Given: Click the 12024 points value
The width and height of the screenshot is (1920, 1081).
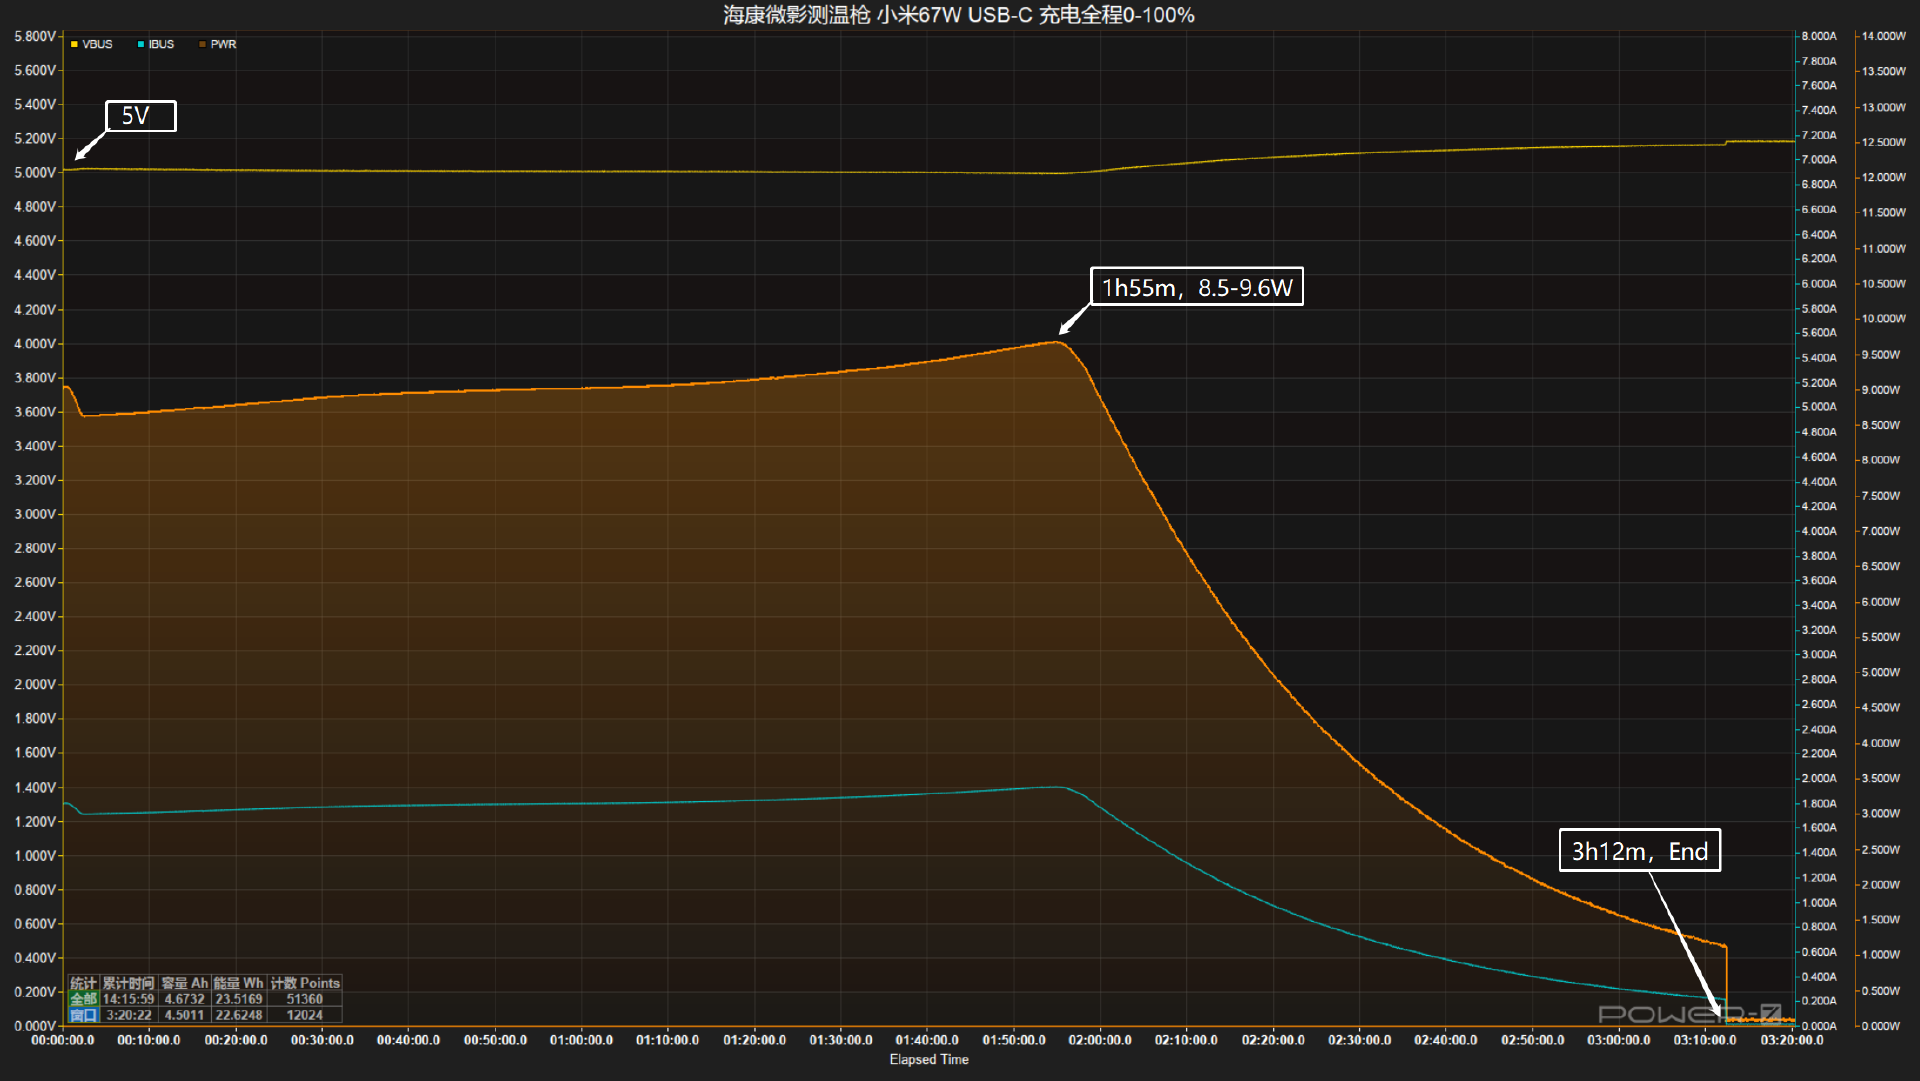Looking at the screenshot, I should (x=305, y=1015).
